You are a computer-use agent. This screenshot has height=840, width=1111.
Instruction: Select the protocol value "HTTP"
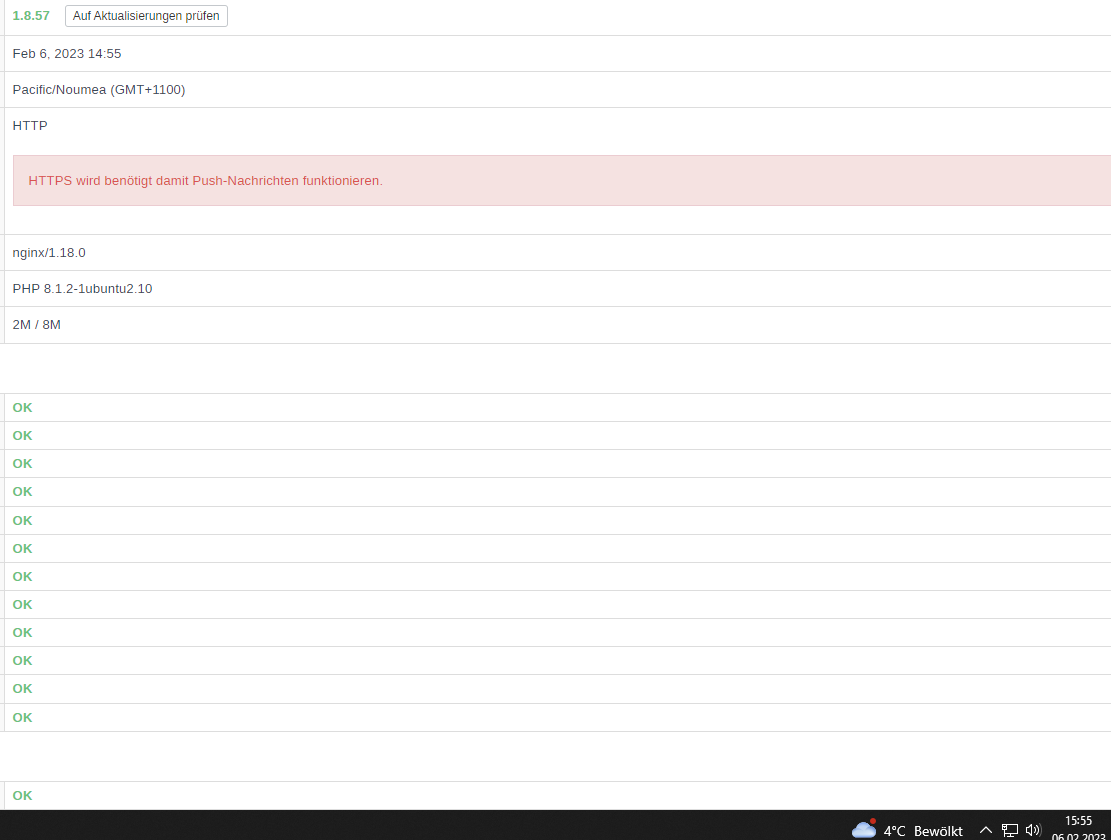[x=30, y=125]
